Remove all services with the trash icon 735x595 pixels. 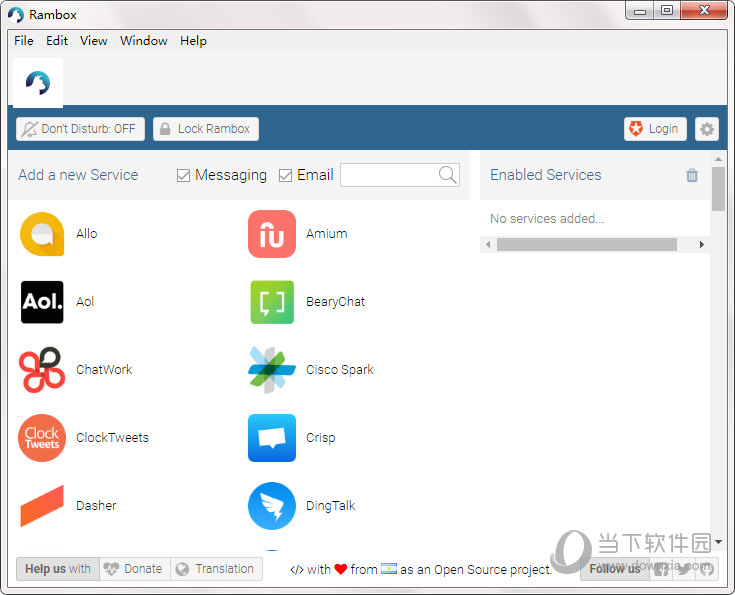[x=692, y=175]
